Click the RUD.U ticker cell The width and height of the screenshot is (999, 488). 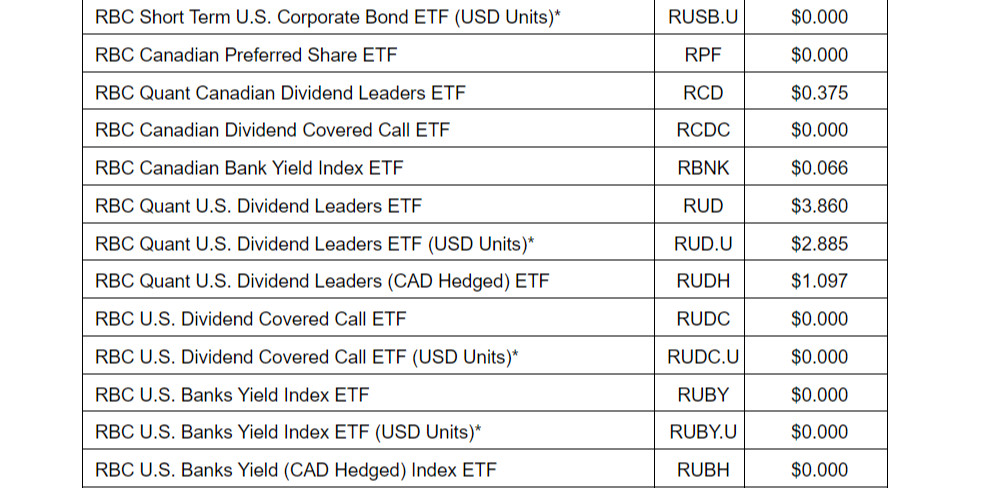[703, 244]
